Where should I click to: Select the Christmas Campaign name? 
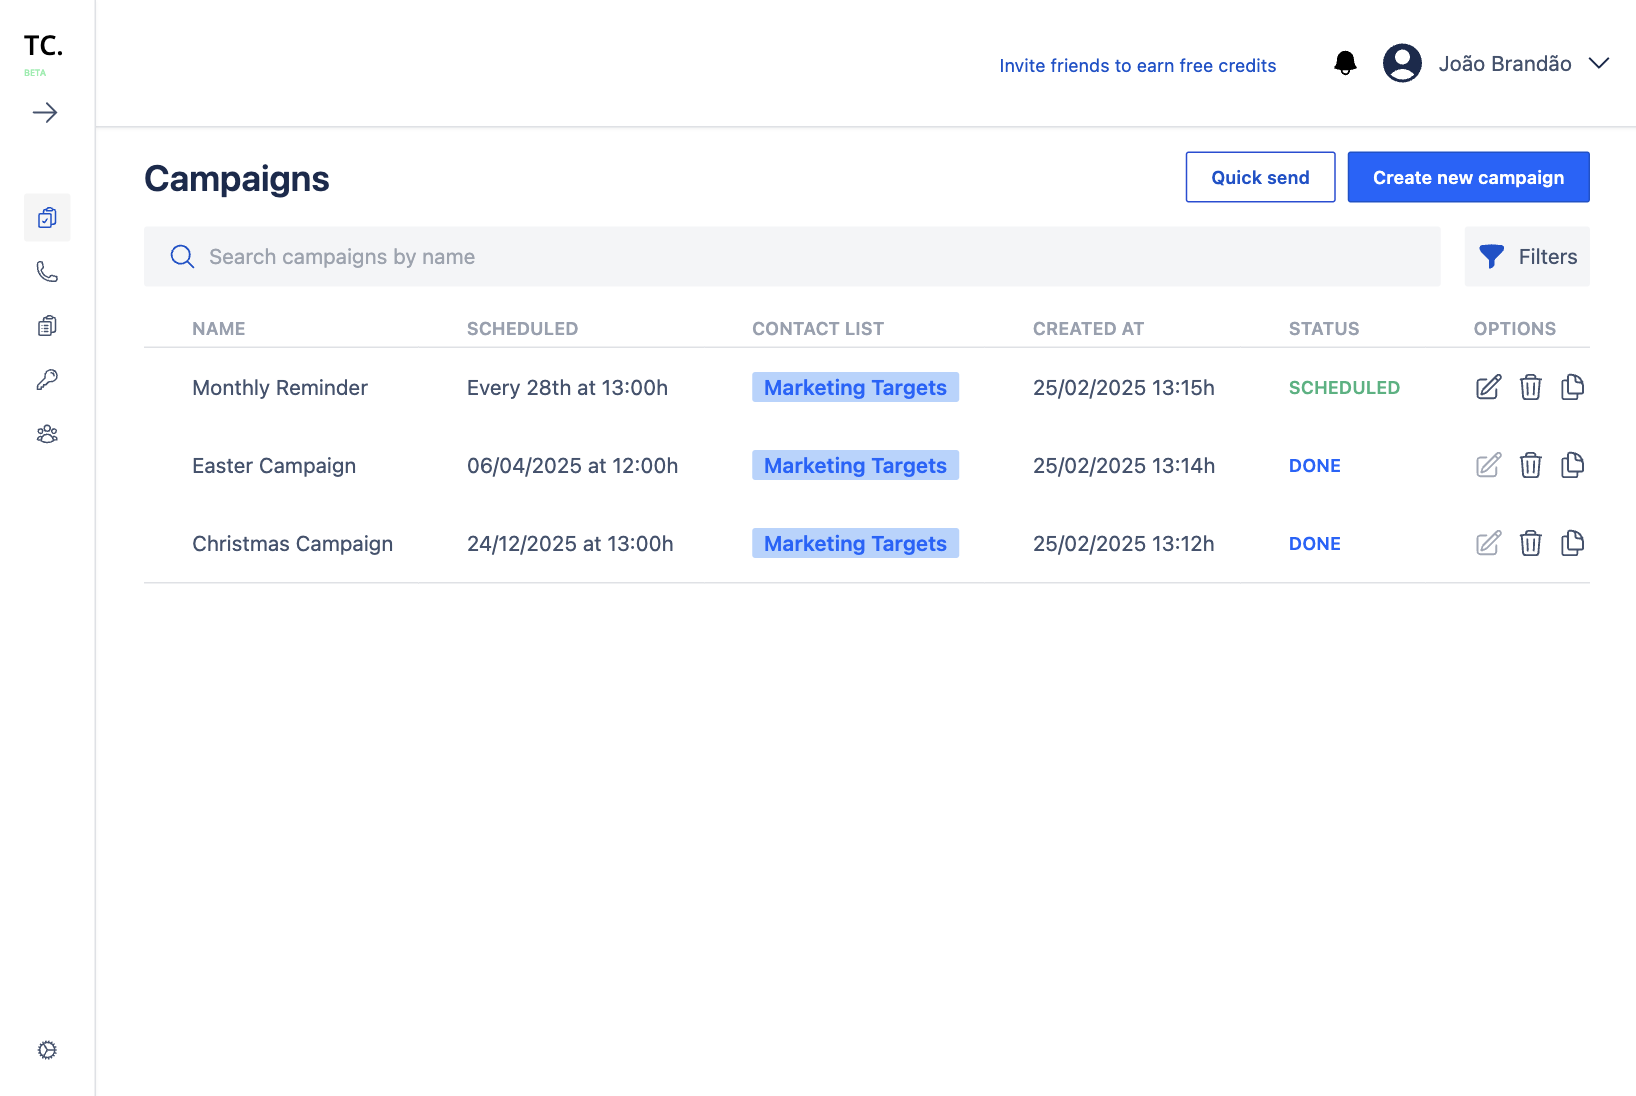tap(292, 544)
